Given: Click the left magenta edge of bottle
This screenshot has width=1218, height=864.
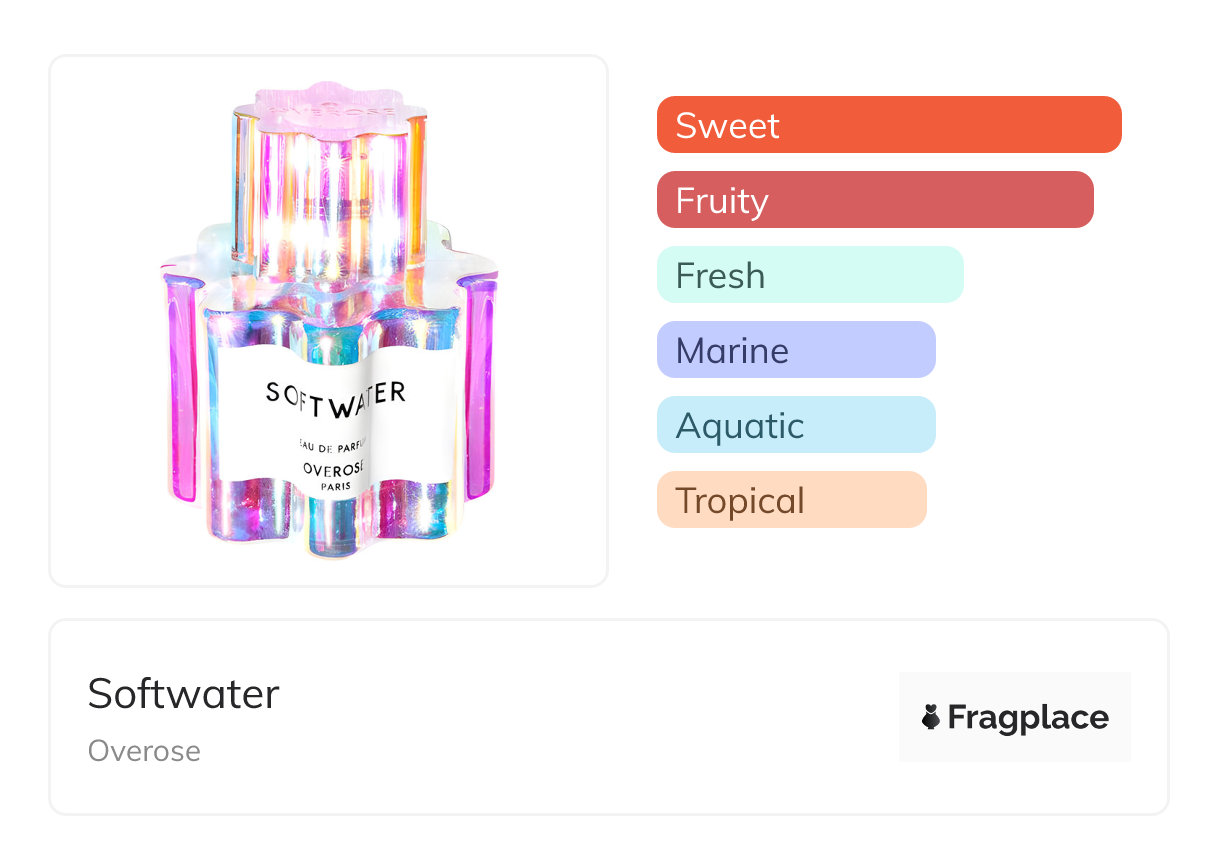Looking at the screenshot, I should [181, 390].
